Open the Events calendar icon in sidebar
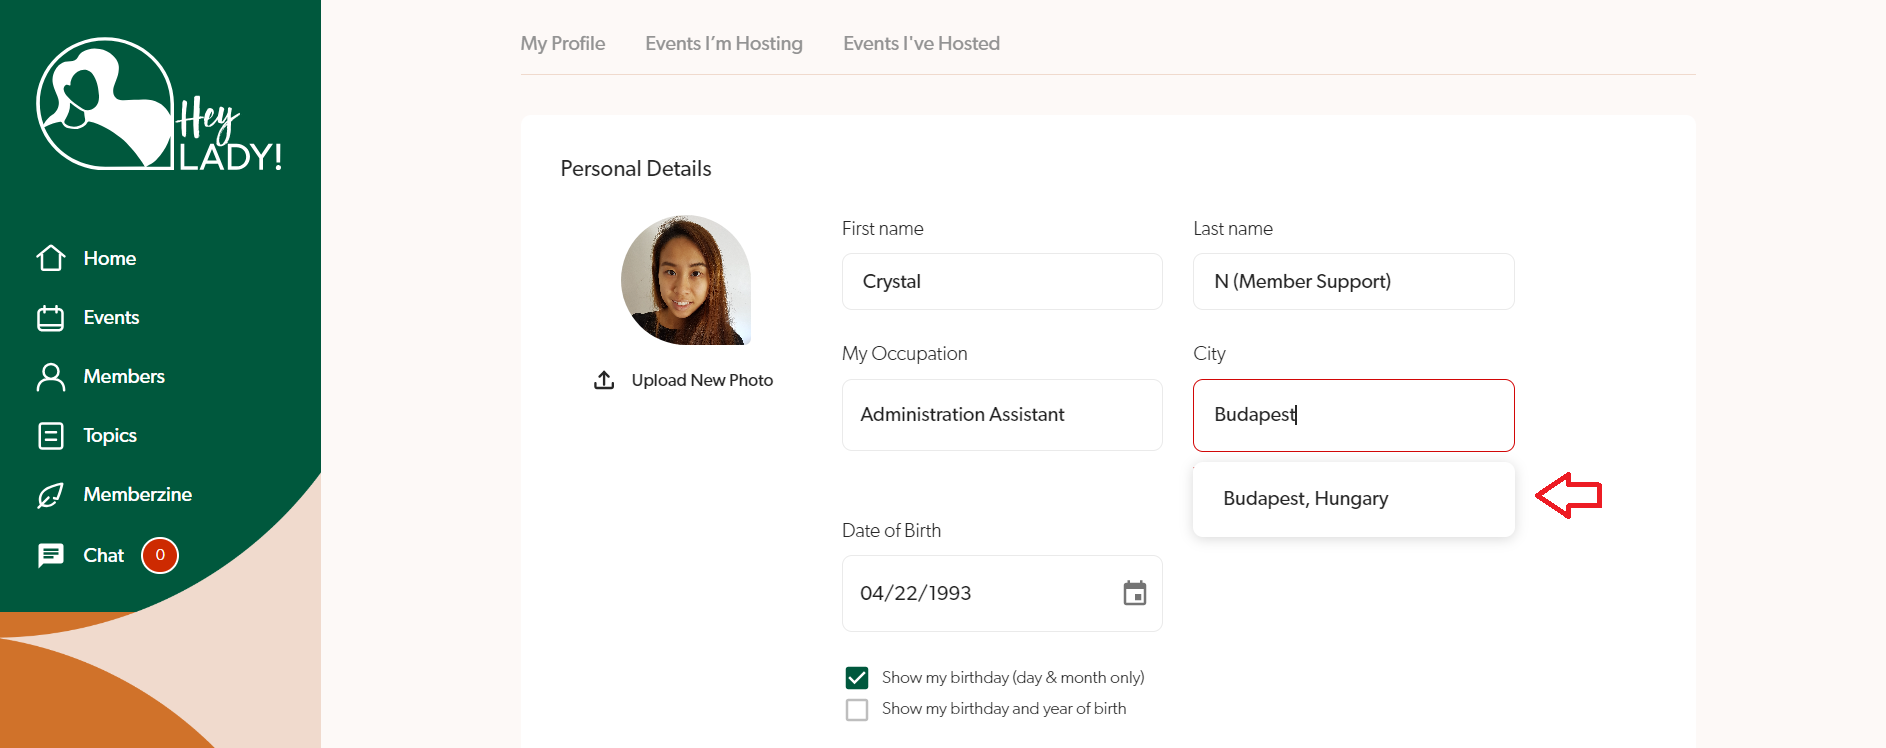1886x748 pixels. pos(51,318)
